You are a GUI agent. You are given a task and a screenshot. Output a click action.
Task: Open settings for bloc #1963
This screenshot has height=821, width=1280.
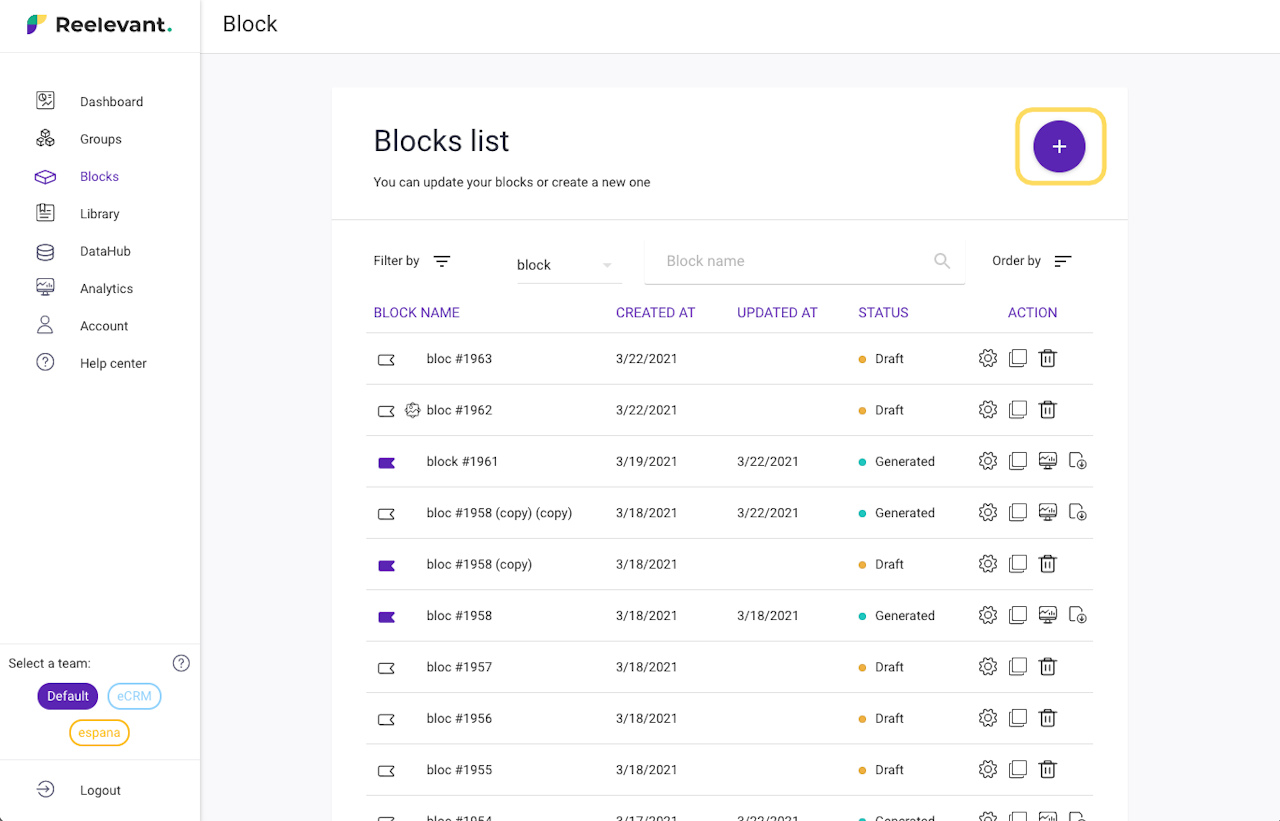(x=988, y=358)
